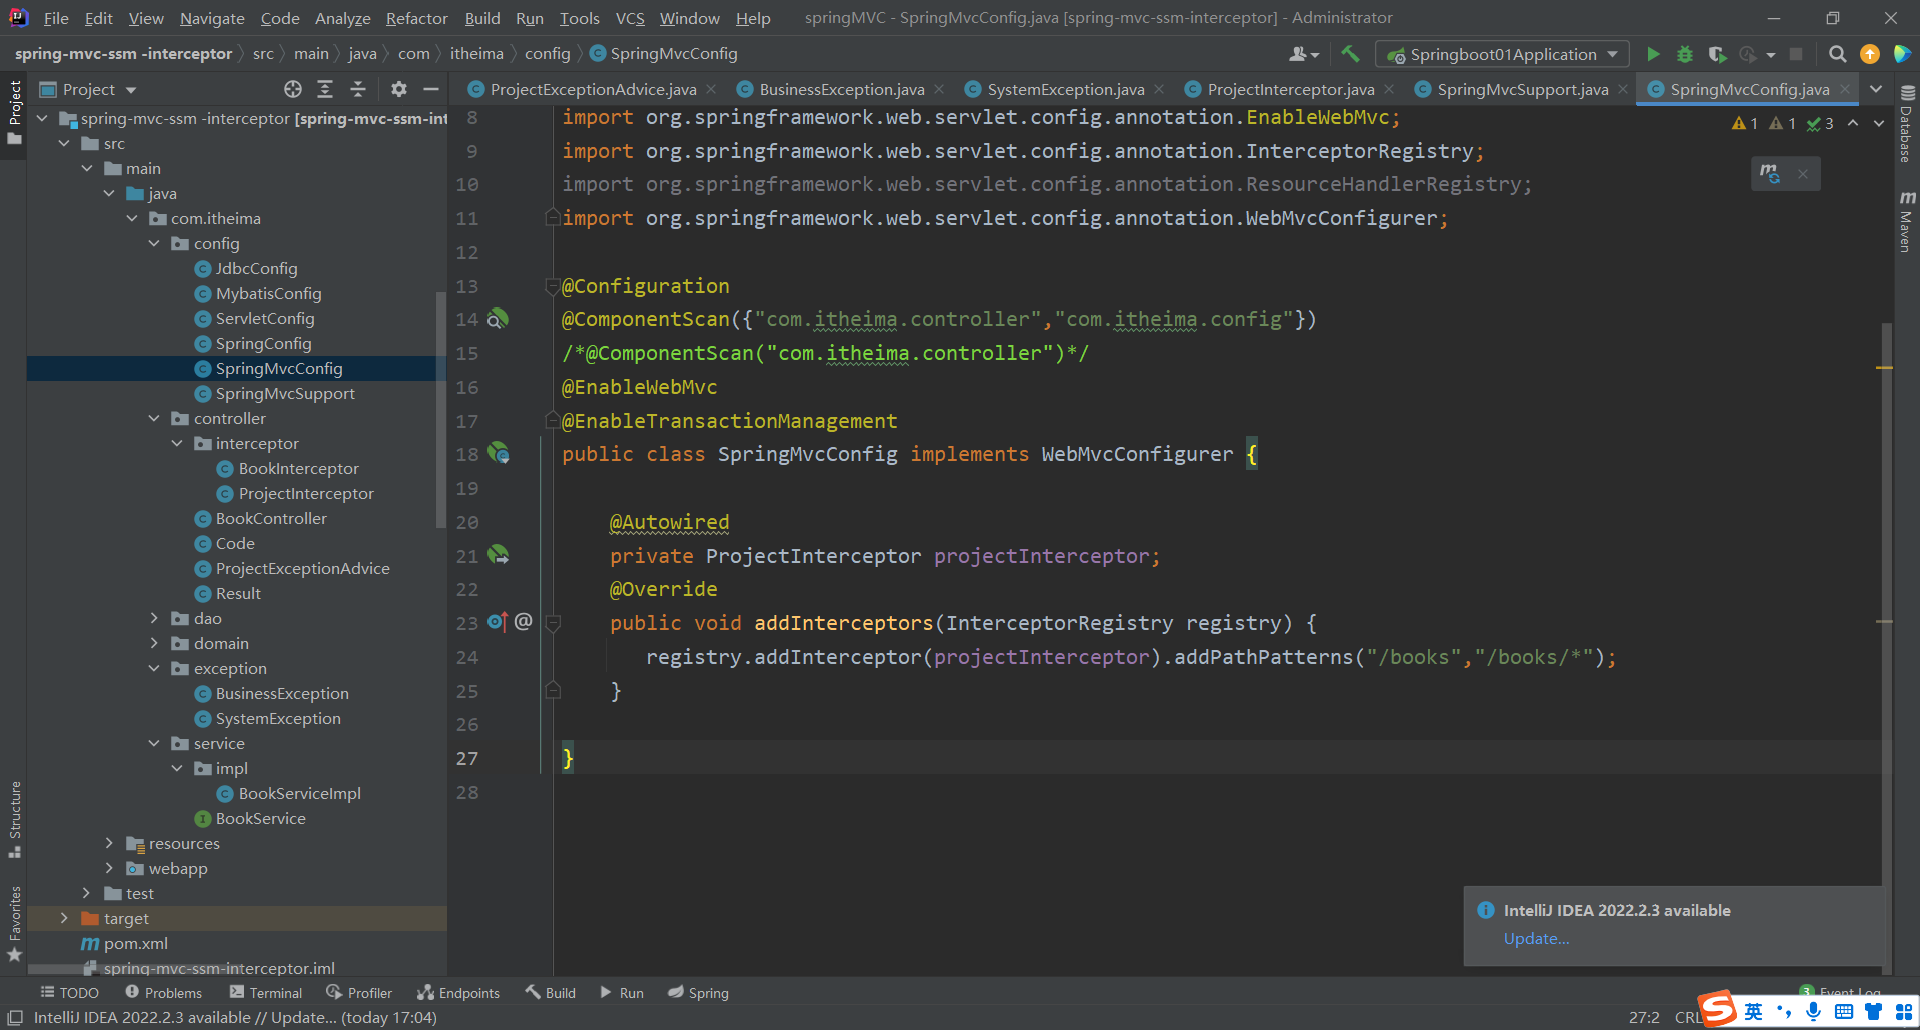The image size is (1920, 1030).
Task: Click the Update... link in notification
Action: (1536, 939)
